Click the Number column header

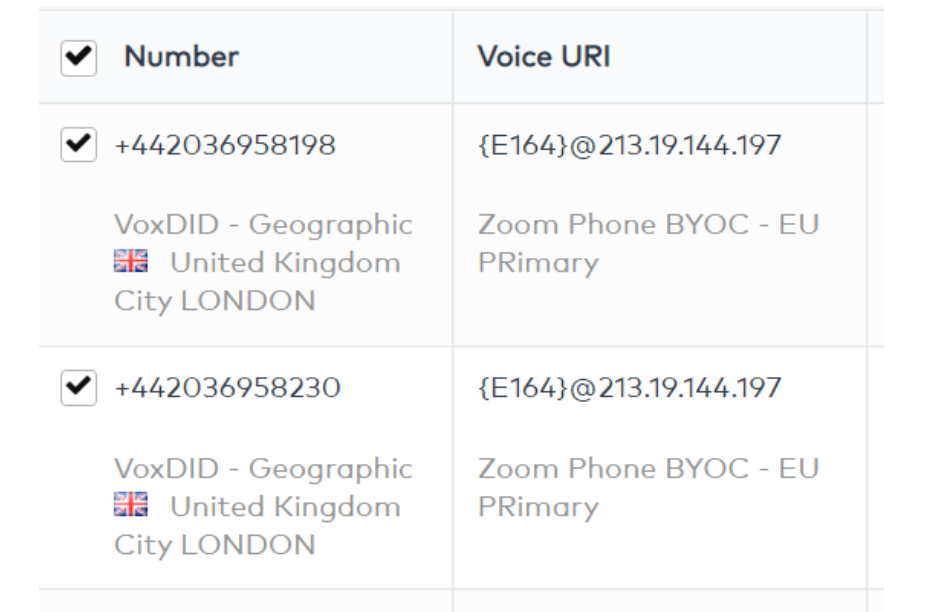[x=181, y=58]
